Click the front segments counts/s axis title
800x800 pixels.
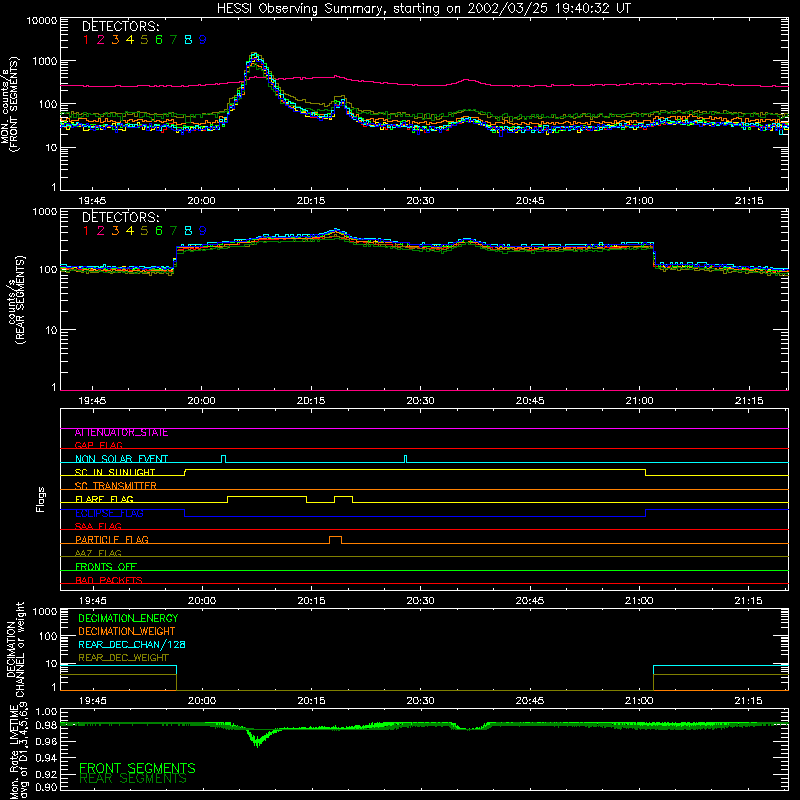9,104
